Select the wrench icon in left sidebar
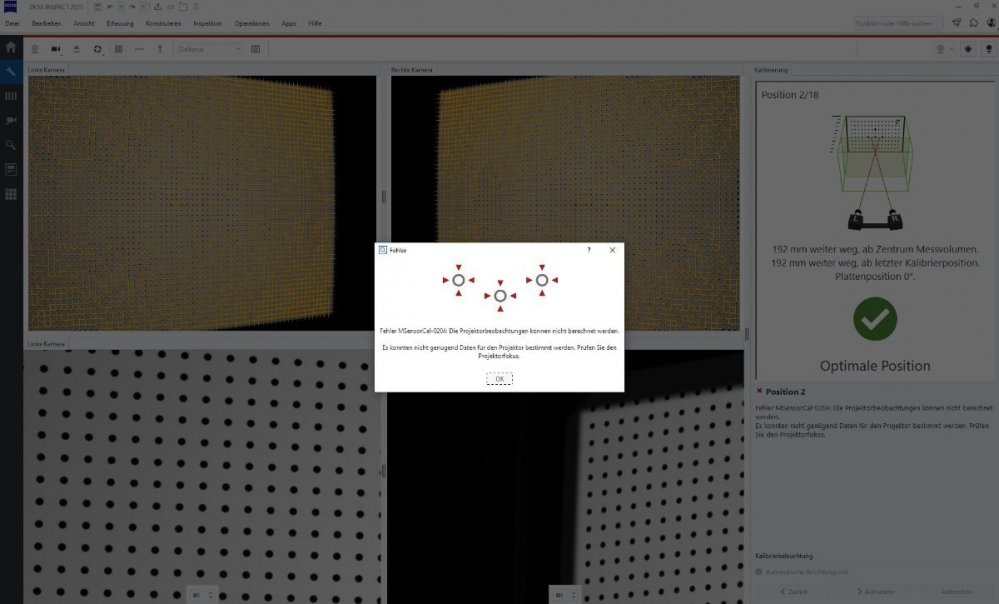Viewport: 999px width, 604px height. coord(11,72)
